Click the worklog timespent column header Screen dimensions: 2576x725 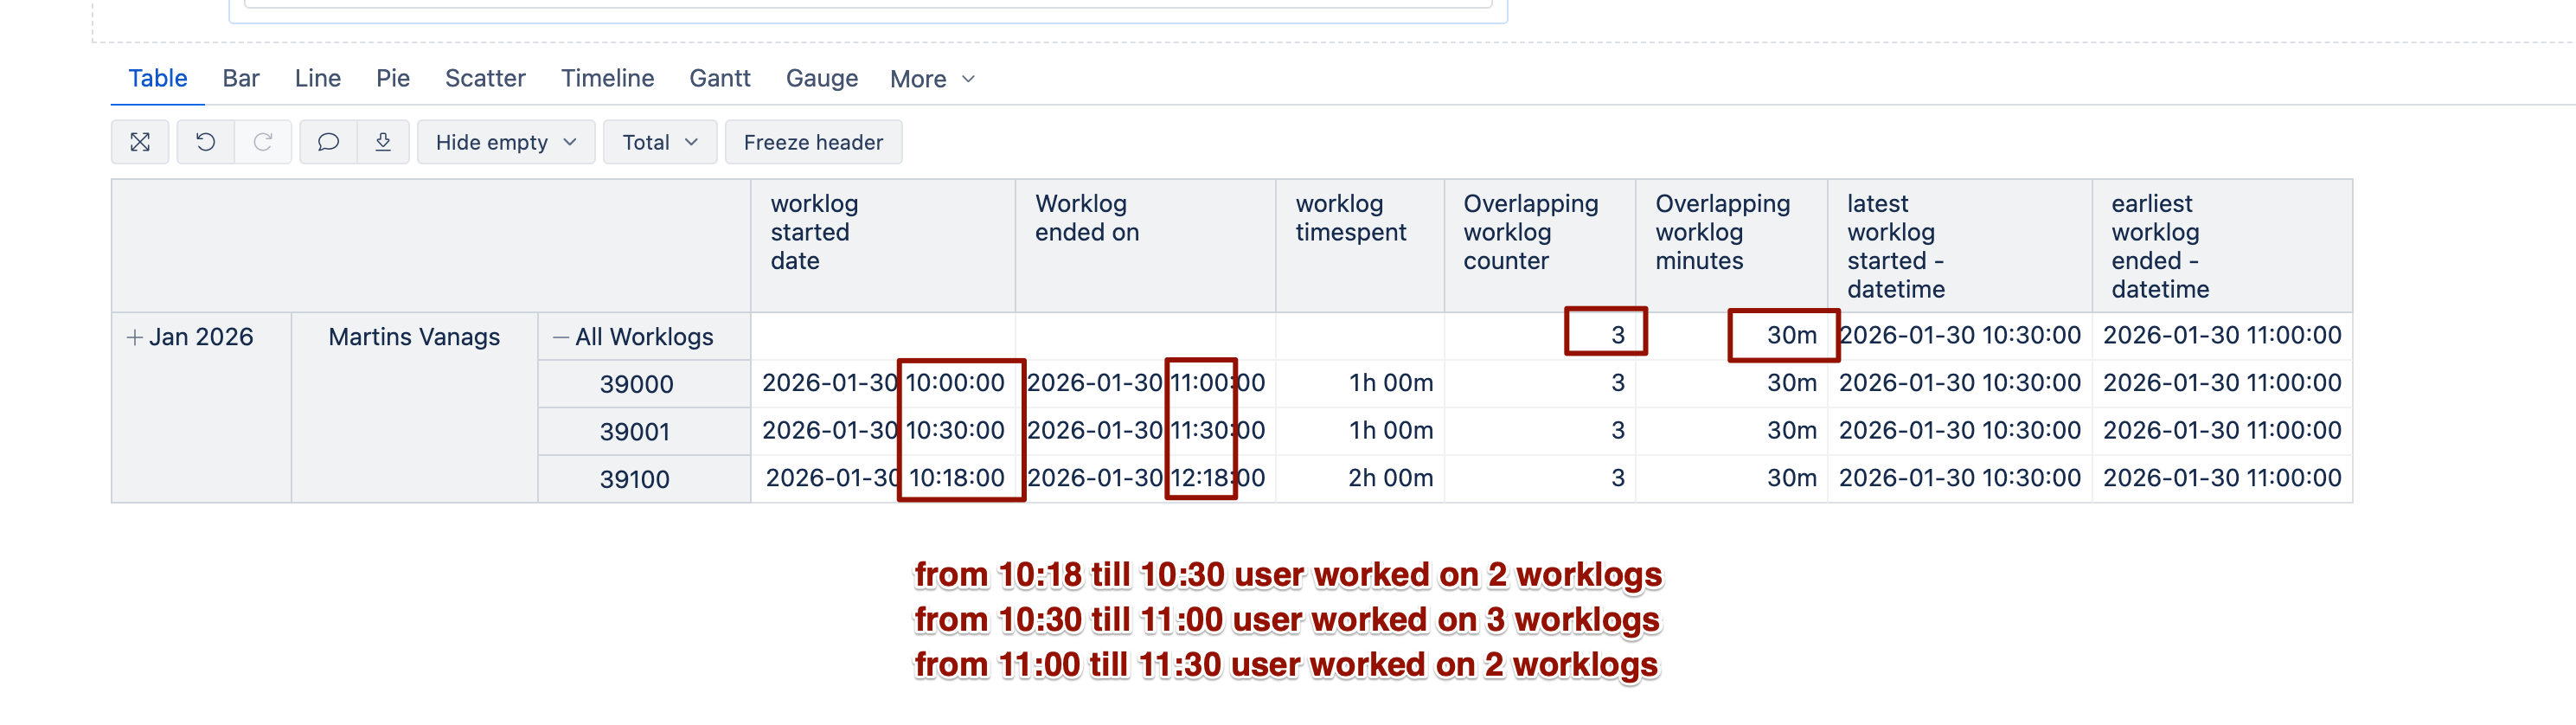click(1350, 218)
